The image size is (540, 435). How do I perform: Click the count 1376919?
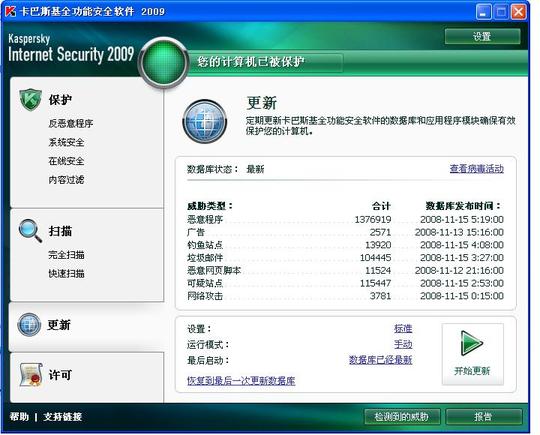(373, 219)
